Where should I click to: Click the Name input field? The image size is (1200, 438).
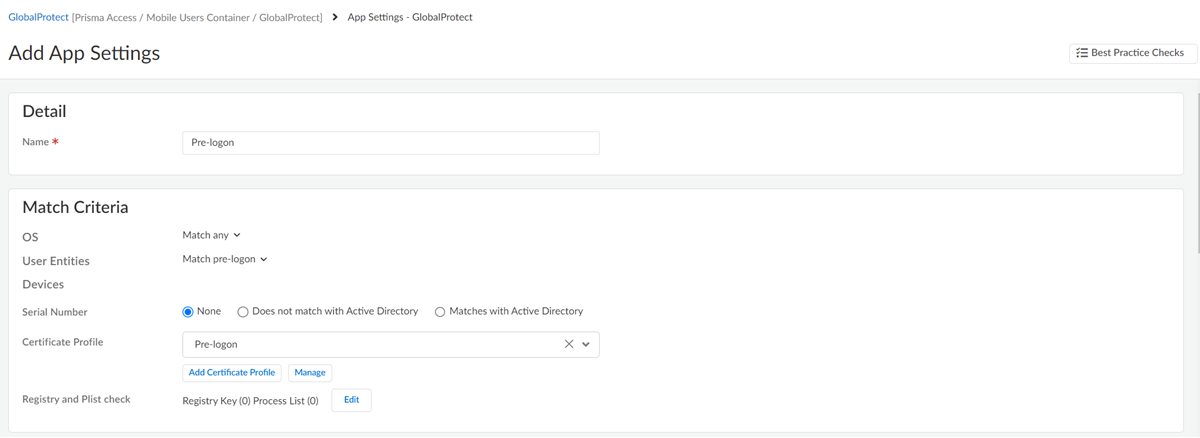[x=391, y=143]
